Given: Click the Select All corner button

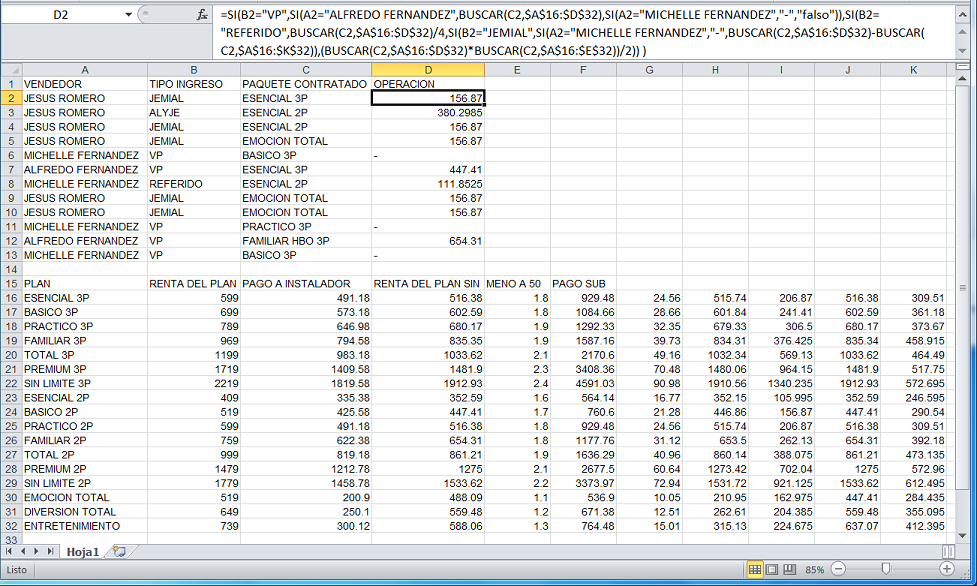Looking at the screenshot, I should tap(11, 70).
